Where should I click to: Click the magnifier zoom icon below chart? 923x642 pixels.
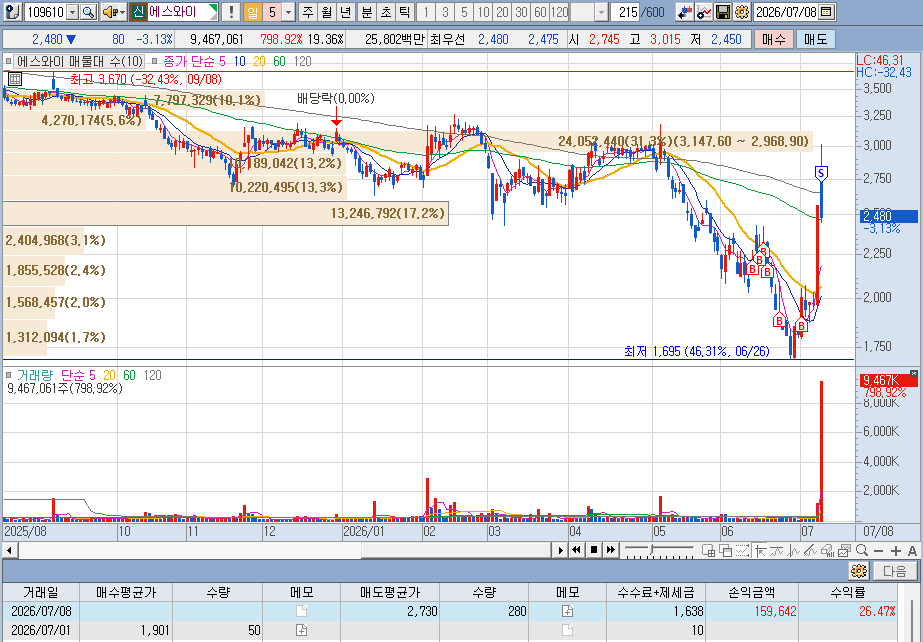862,551
